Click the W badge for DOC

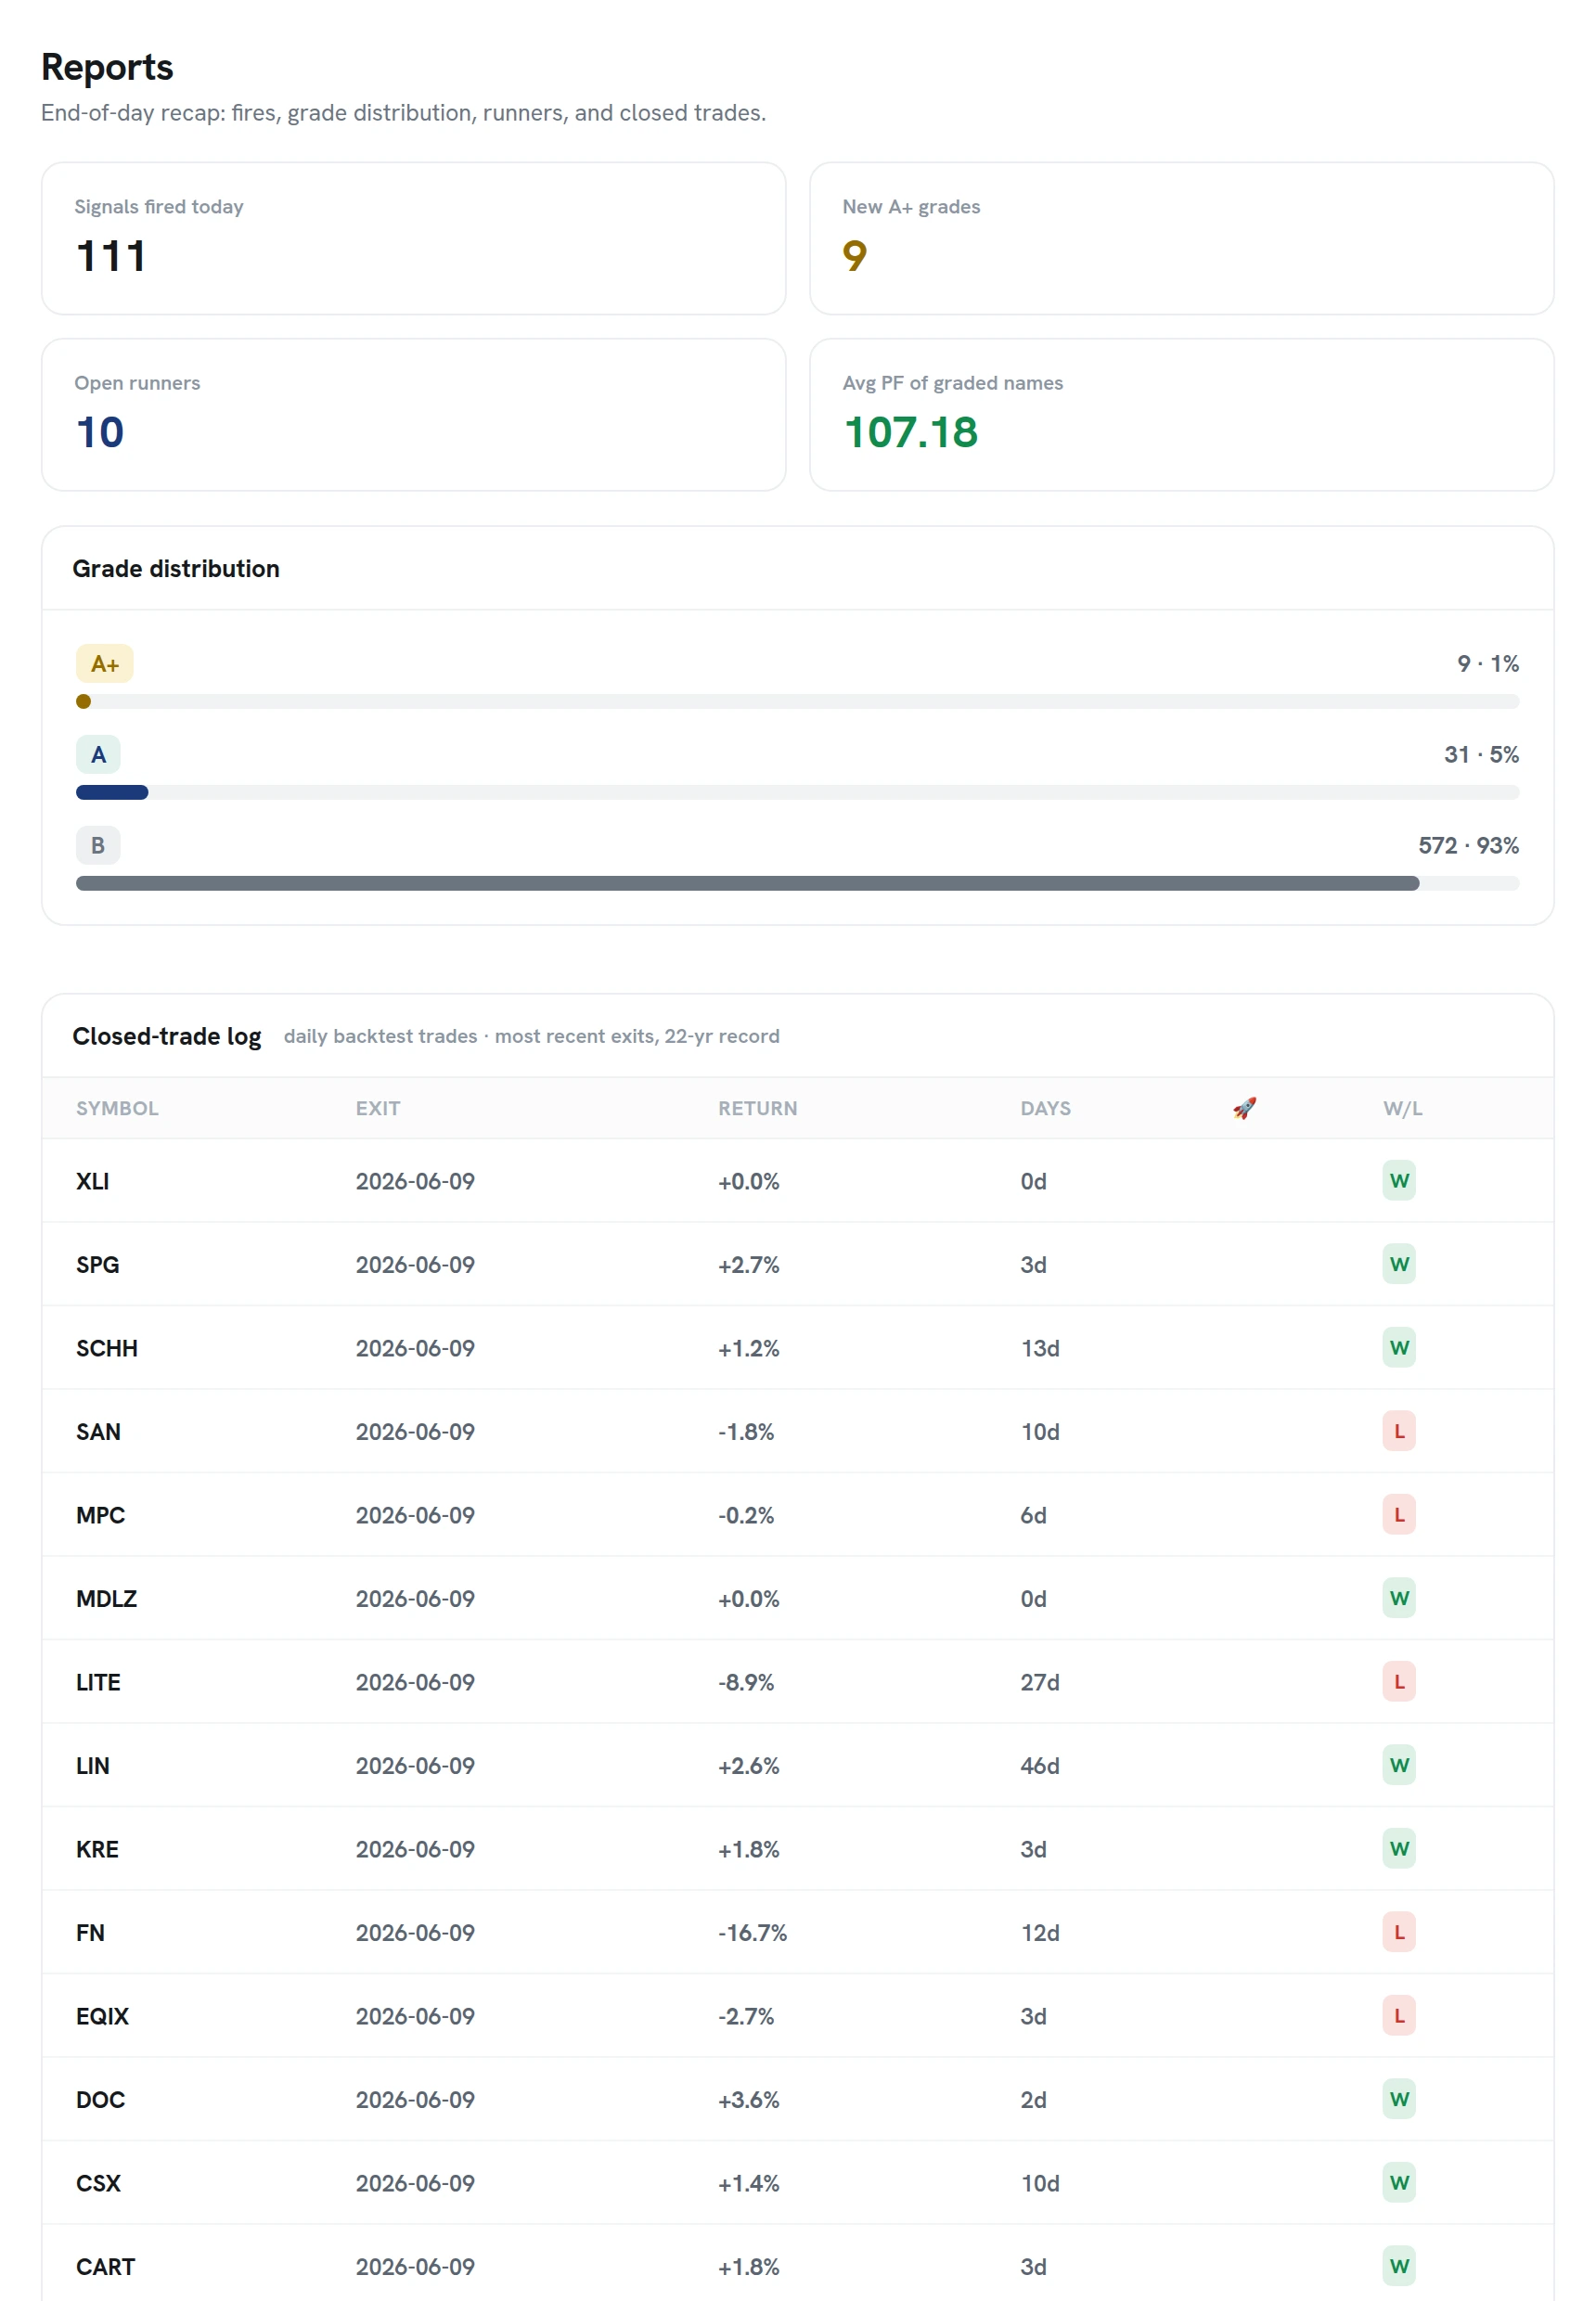click(x=1398, y=2098)
